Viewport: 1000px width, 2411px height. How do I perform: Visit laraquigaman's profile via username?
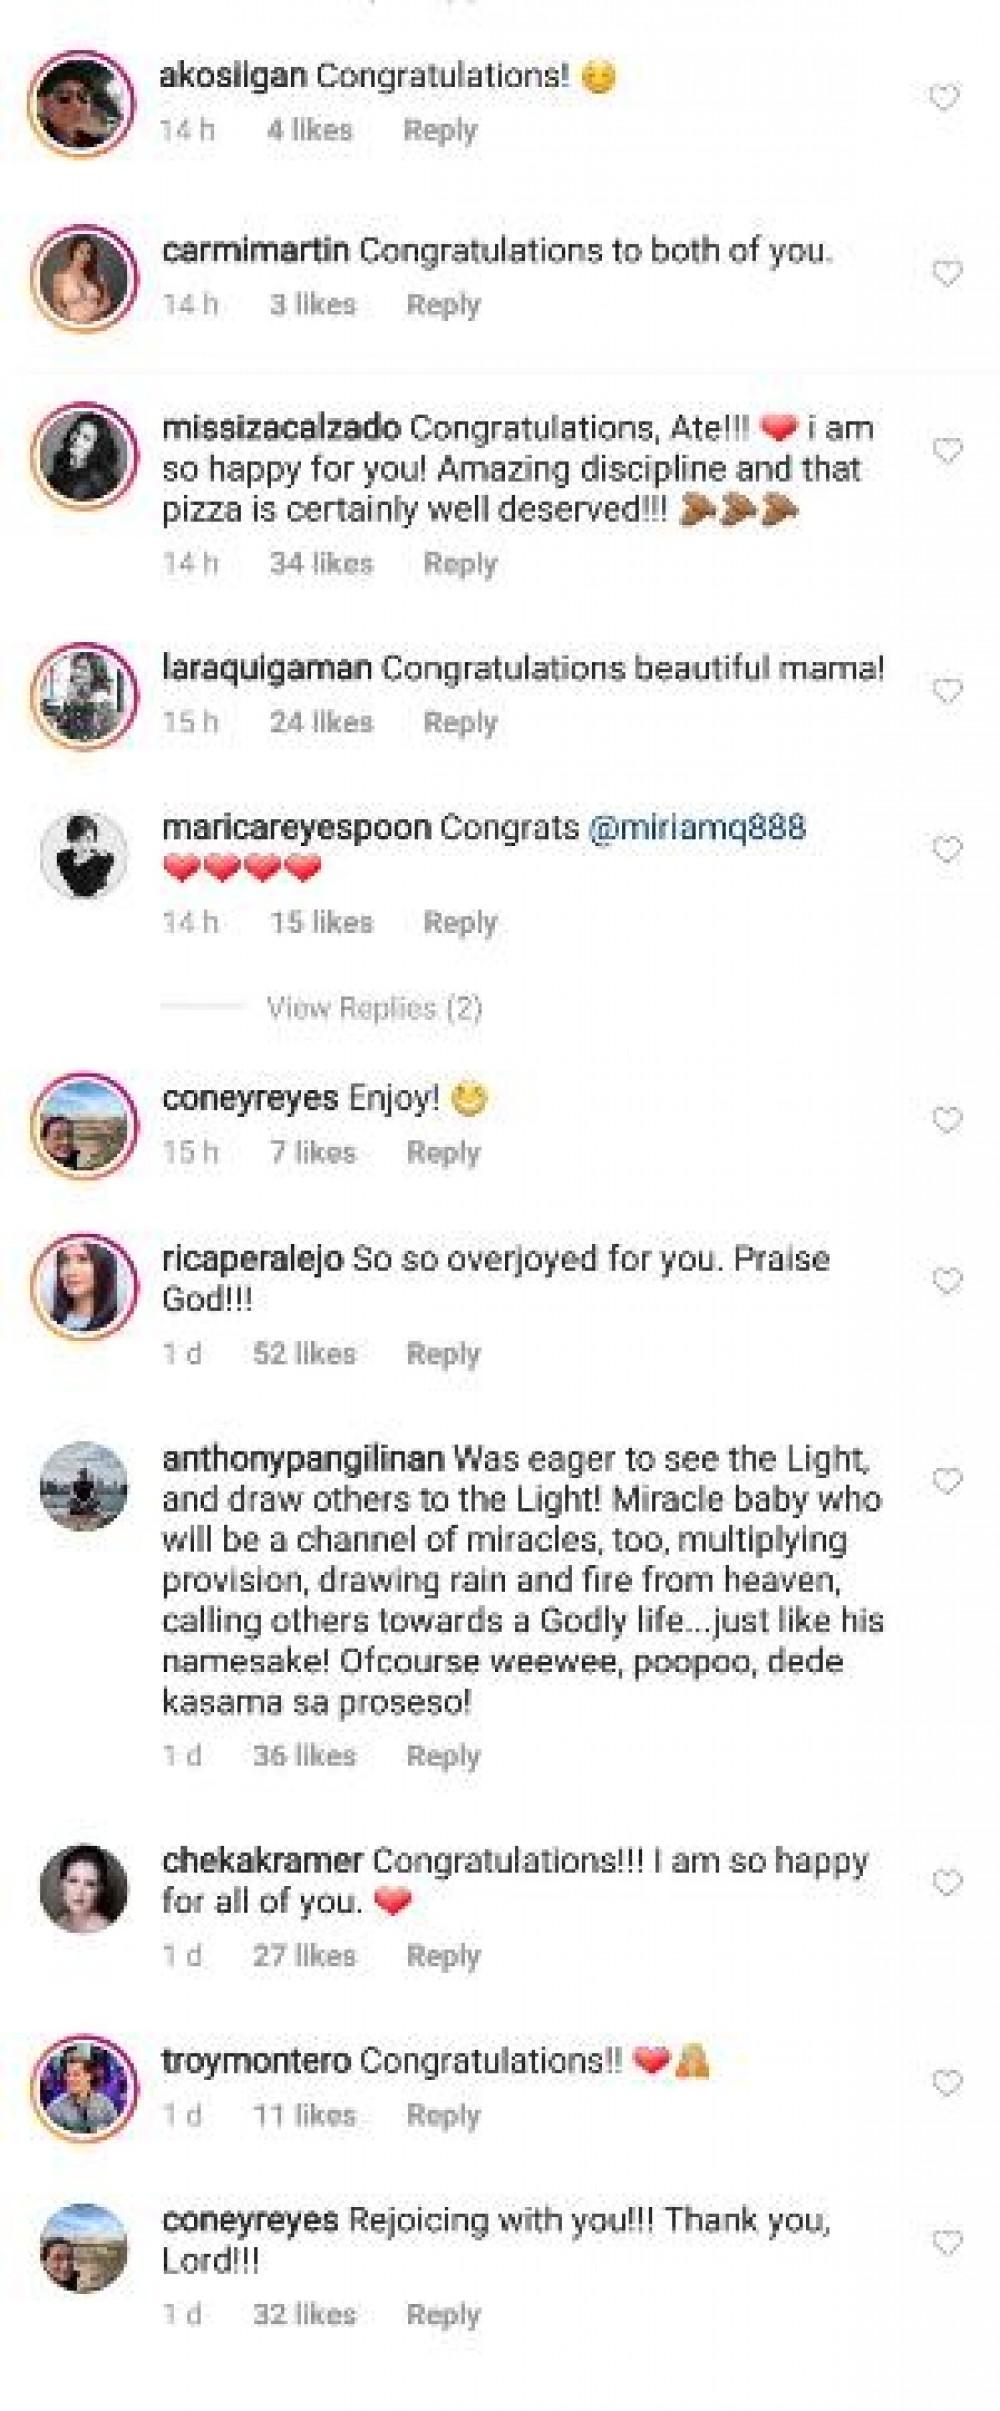click(266, 668)
